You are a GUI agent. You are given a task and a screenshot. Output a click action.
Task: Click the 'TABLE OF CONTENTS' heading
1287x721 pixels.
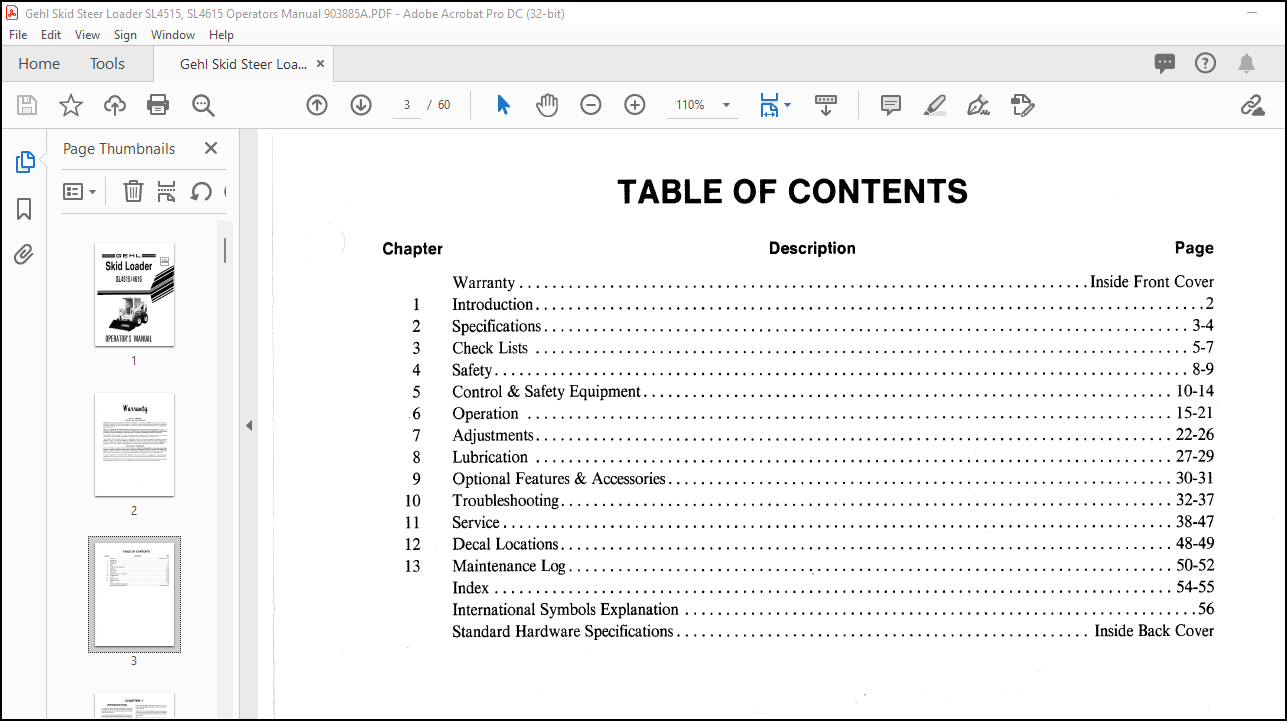tap(793, 191)
